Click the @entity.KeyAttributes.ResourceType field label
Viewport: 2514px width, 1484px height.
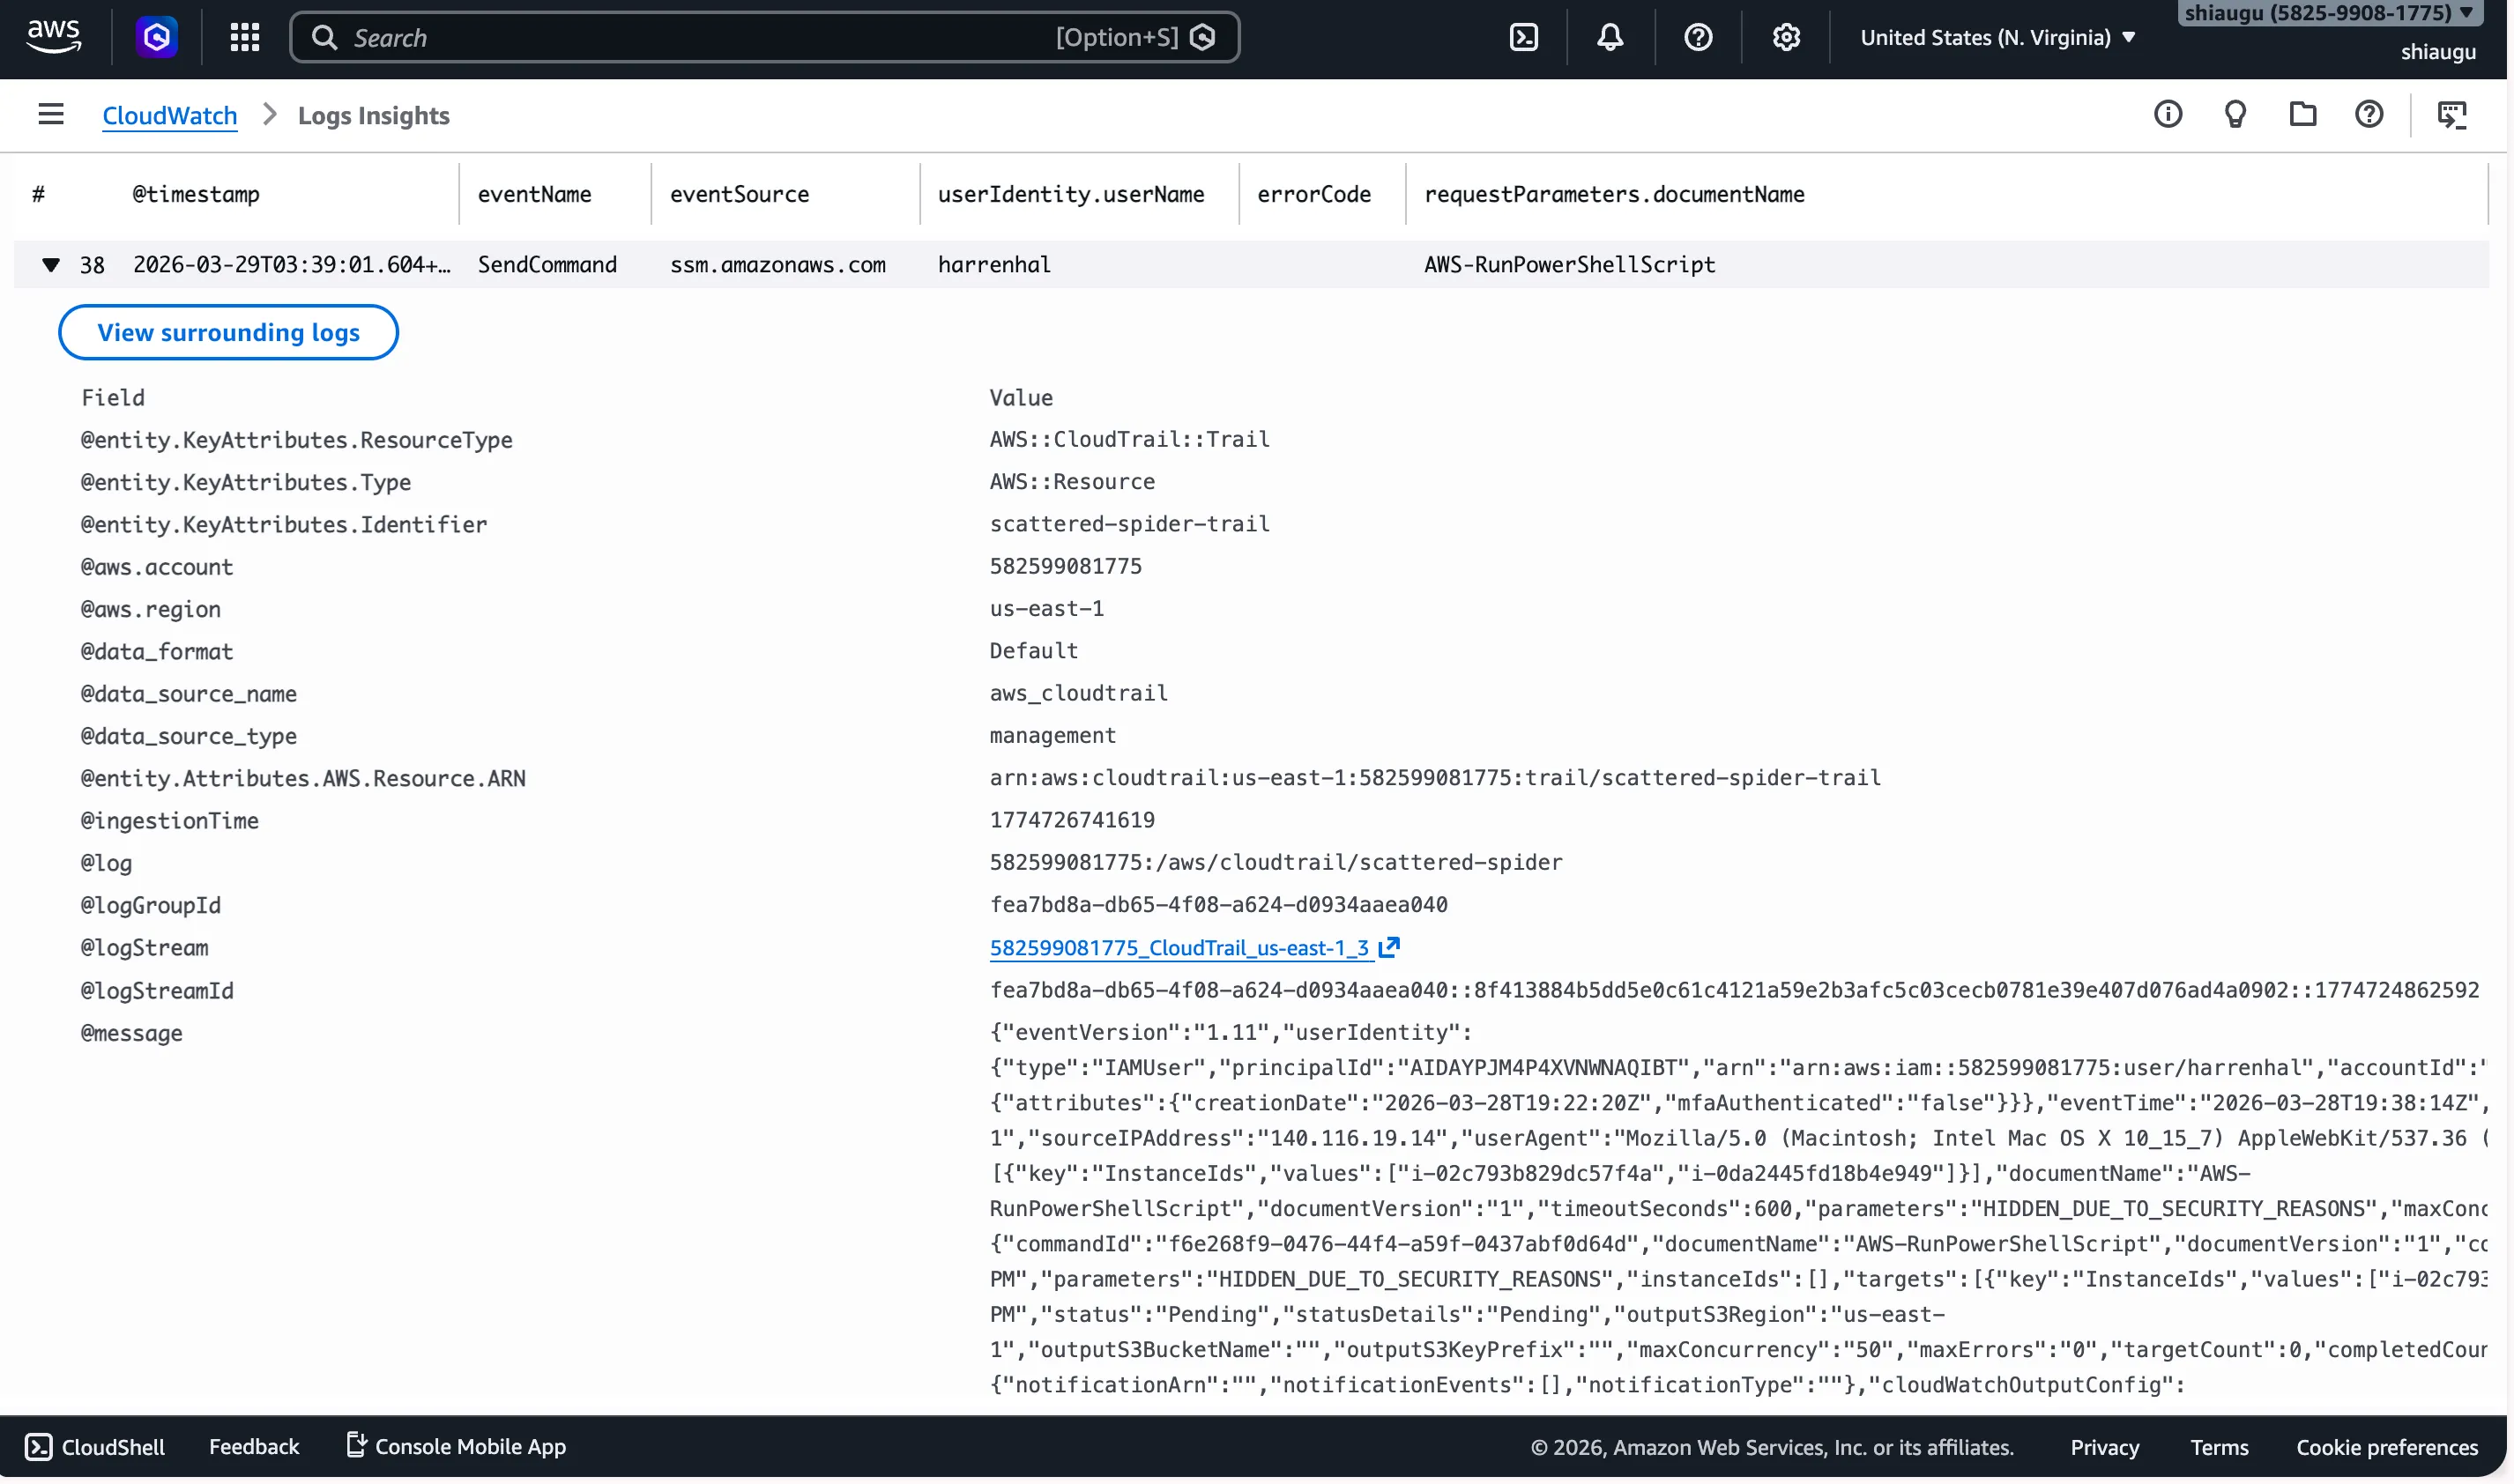coord(297,440)
